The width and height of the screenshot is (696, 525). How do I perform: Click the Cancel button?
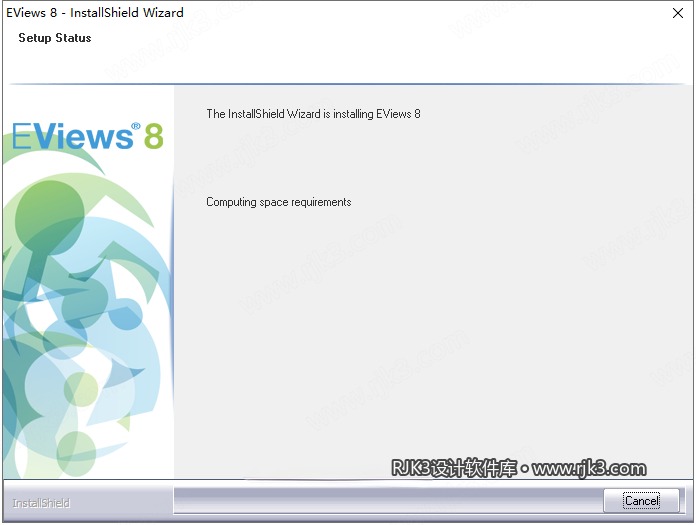coord(641,501)
